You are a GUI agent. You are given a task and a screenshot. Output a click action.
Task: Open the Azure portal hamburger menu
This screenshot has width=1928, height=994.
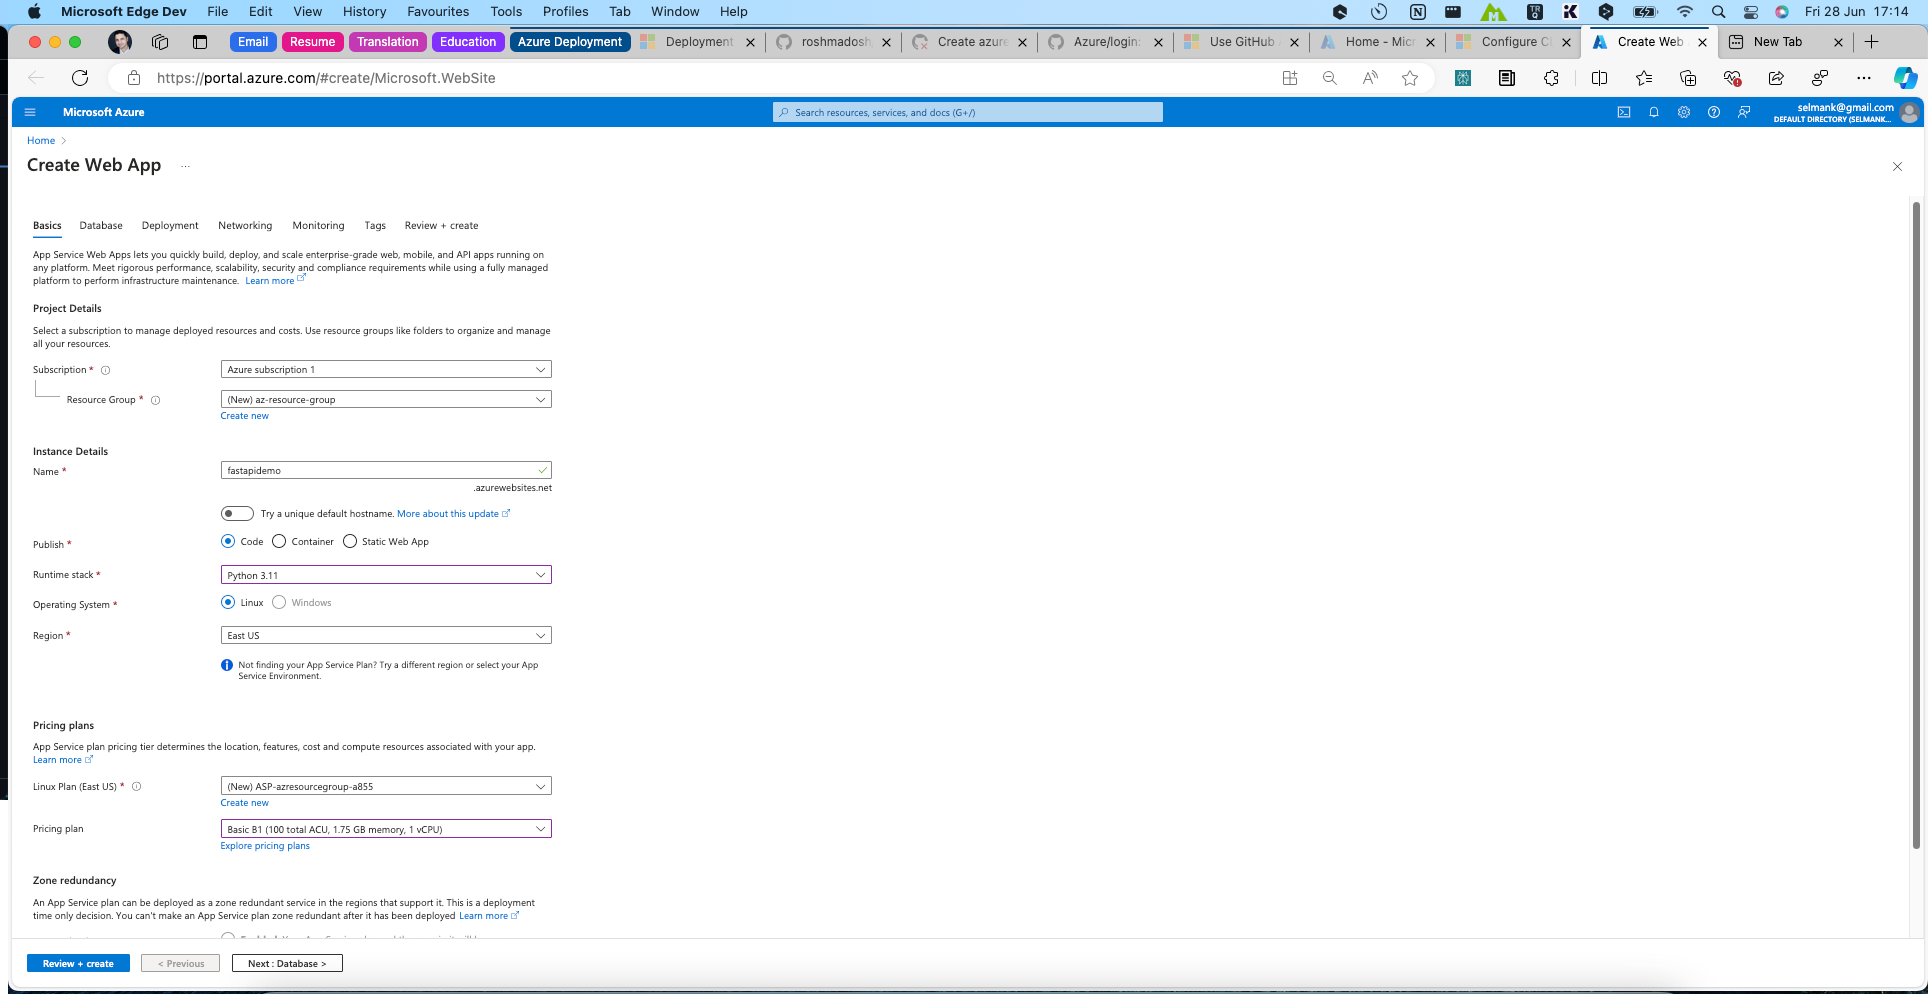coord(30,112)
